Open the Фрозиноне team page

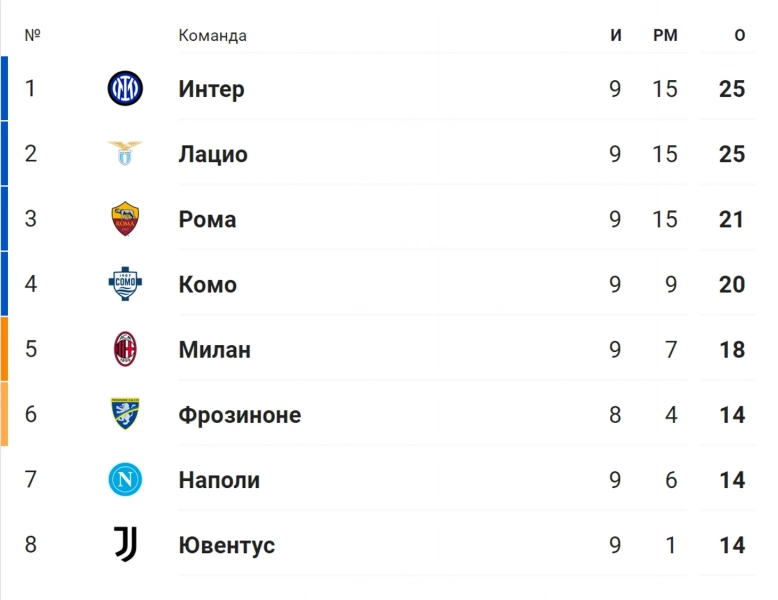(240, 415)
